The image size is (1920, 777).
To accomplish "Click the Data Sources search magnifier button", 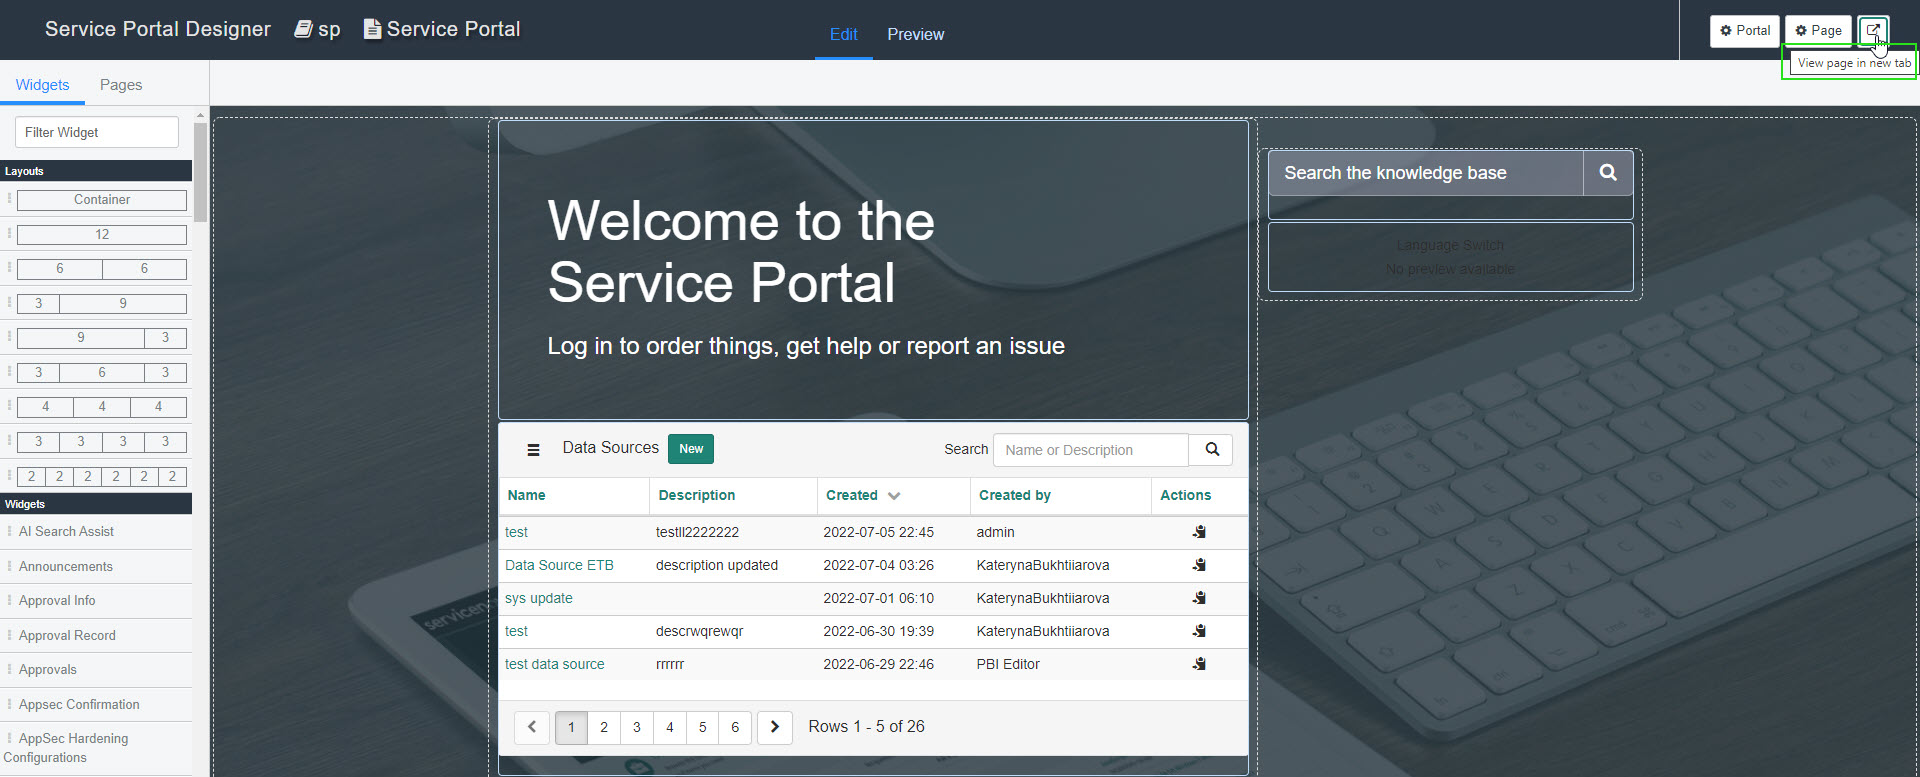I will pyautogui.click(x=1211, y=450).
